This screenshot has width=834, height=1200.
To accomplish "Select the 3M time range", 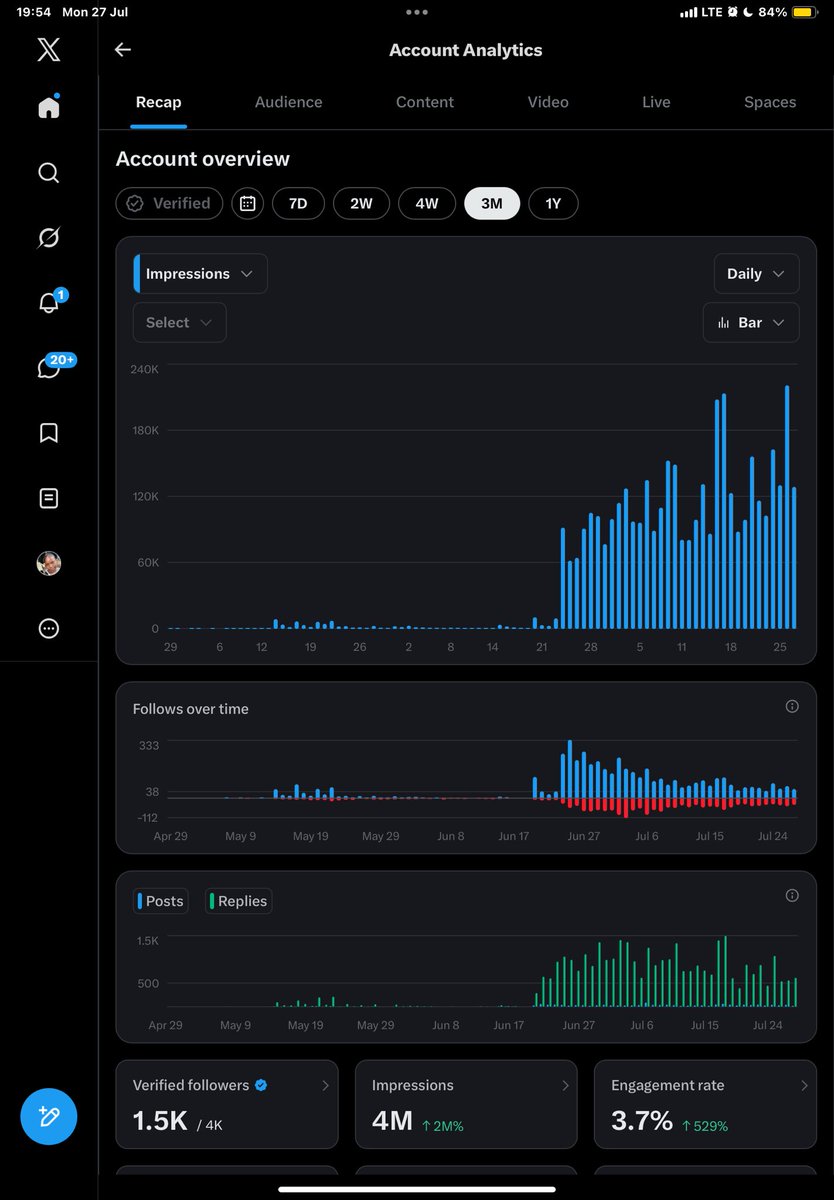I will pyautogui.click(x=492, y=203).
